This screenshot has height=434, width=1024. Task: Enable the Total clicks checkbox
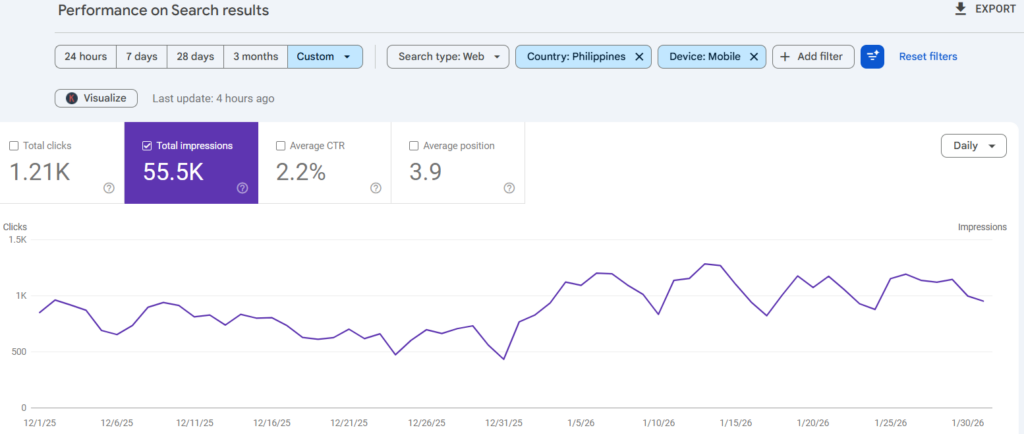click(14, 146)
